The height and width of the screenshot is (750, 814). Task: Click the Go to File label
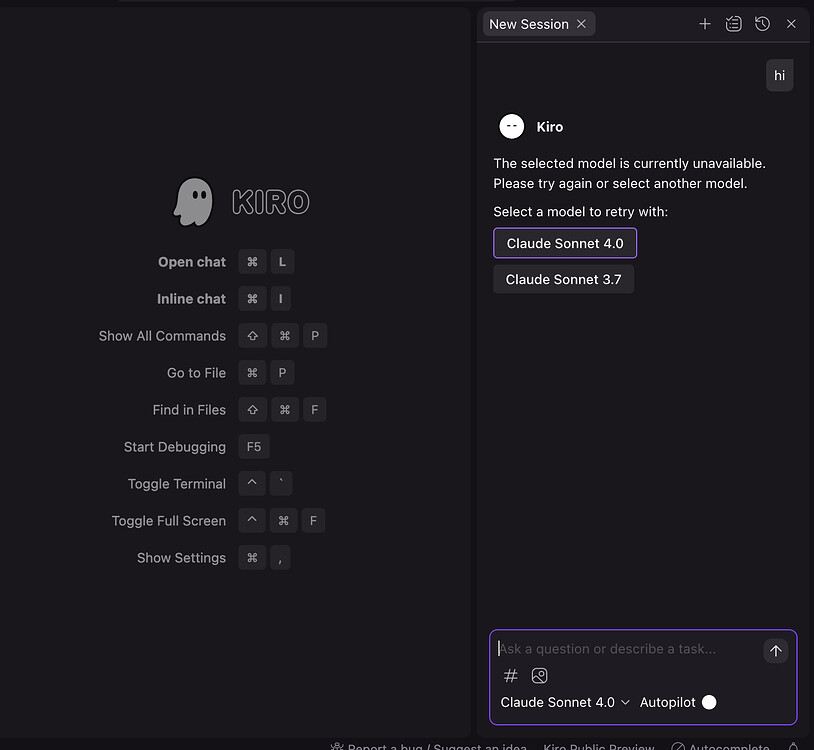point(196,373)
